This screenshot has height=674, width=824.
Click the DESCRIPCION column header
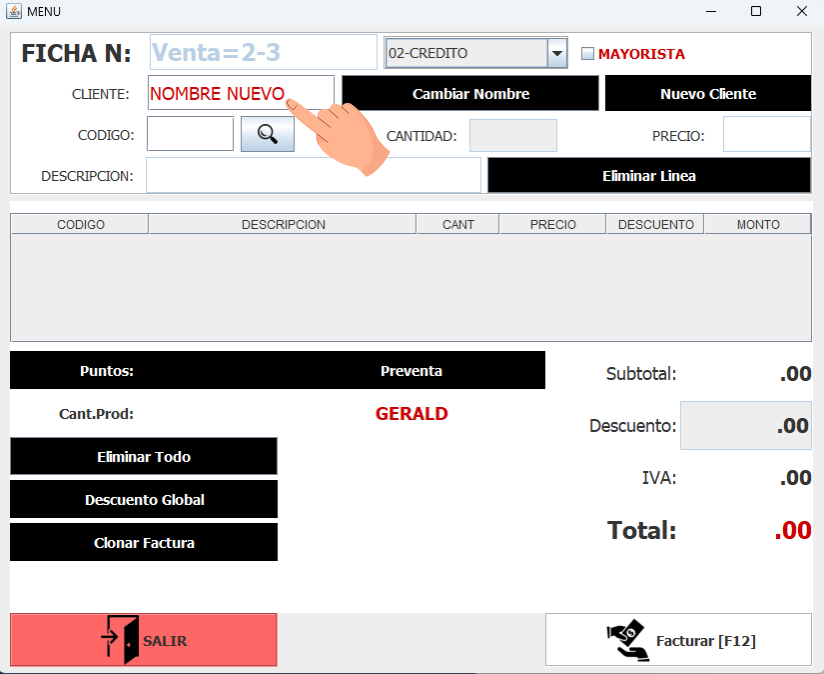(283, 224)
